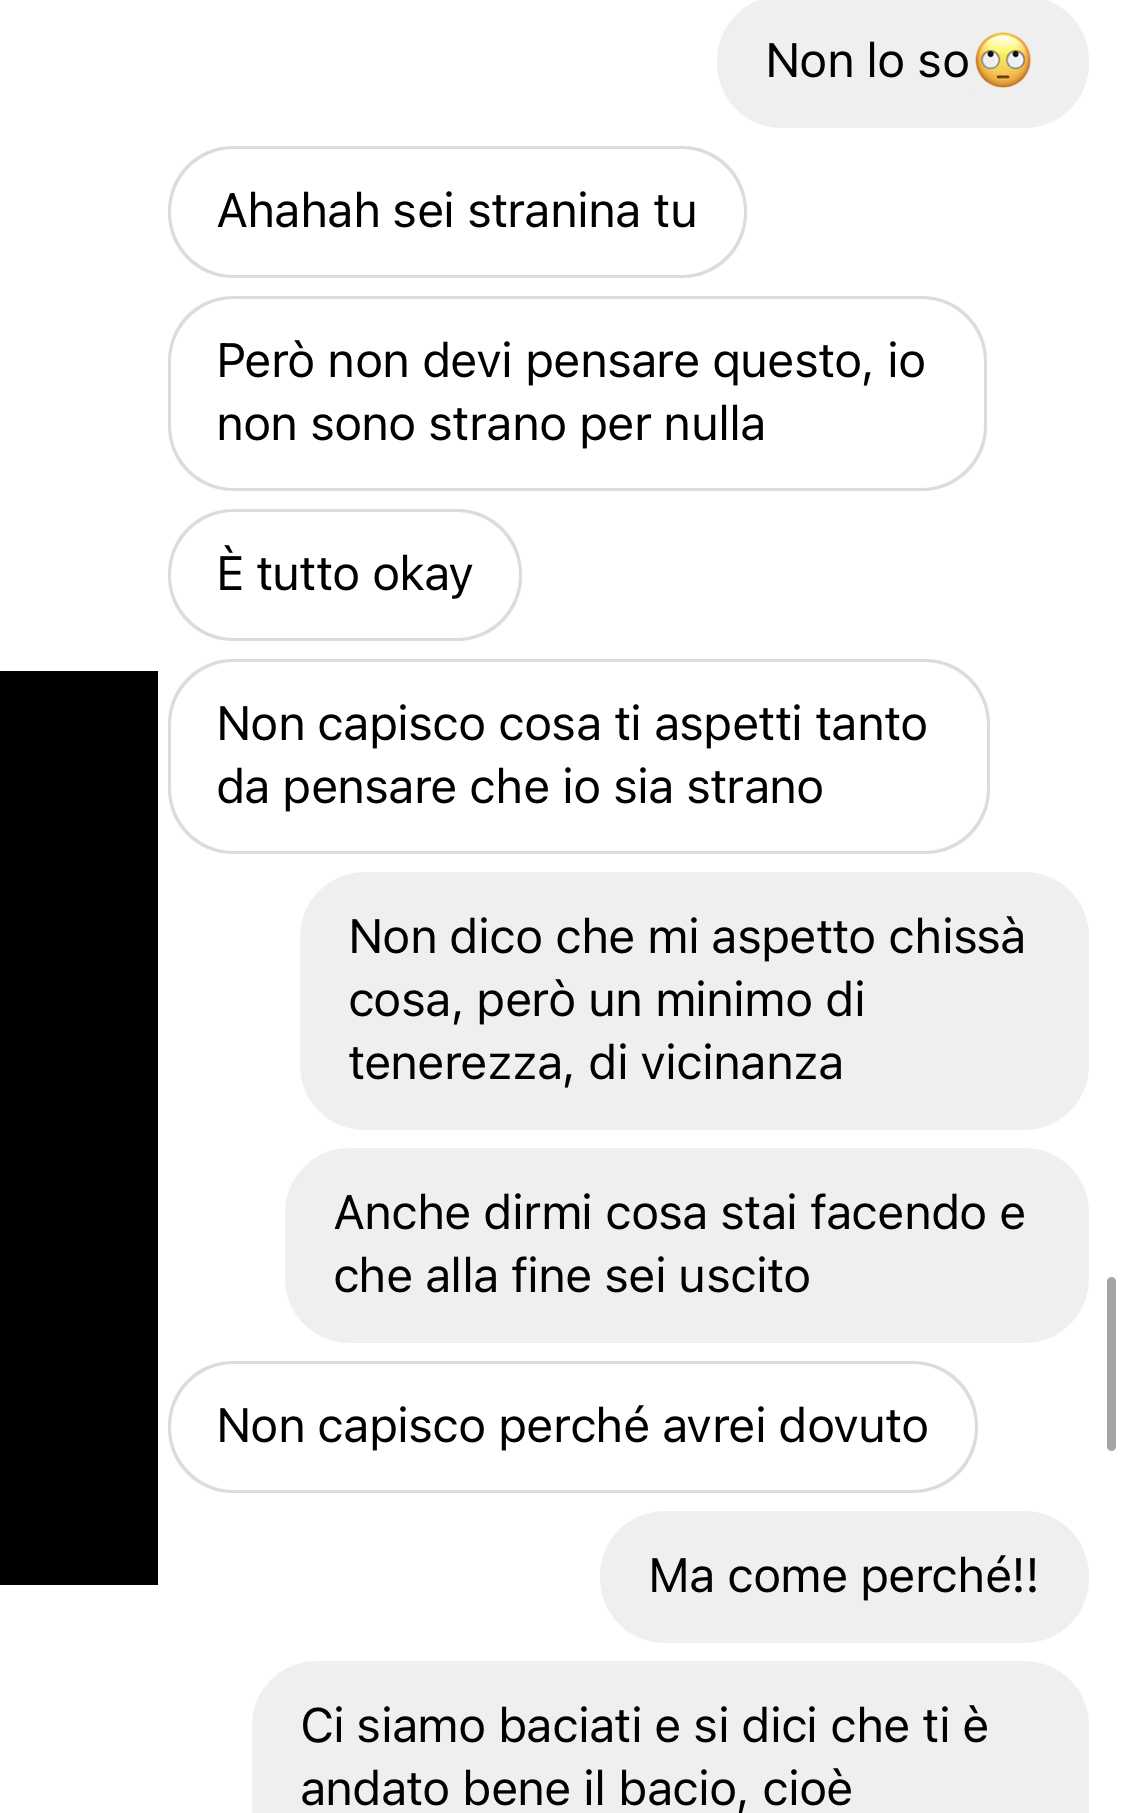Select the 'Ma come perché!!' bubble
This screenshot has height=1813, width=1125.
[x=844, y=1577]
